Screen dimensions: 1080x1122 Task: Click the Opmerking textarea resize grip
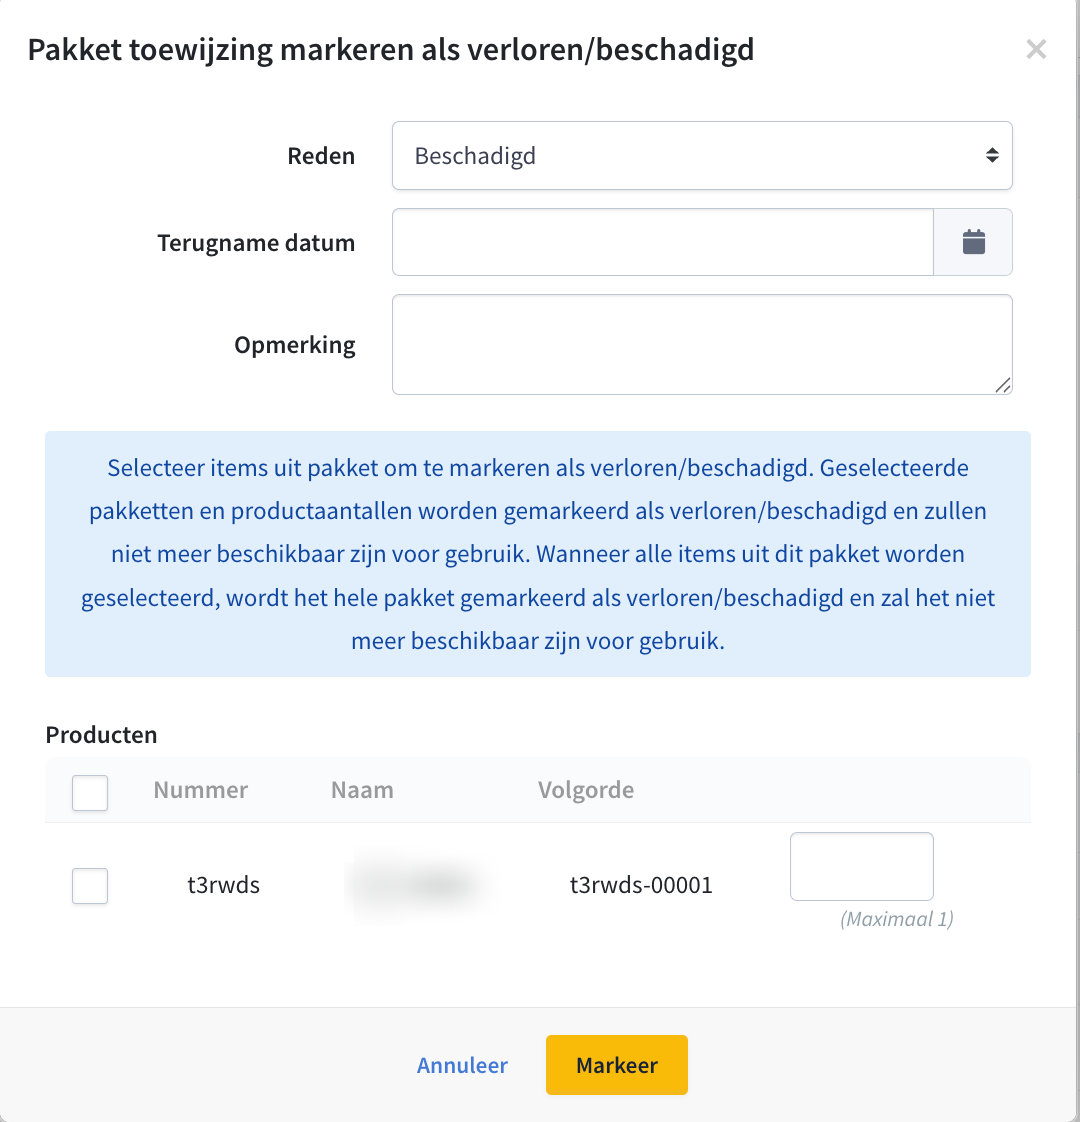click(1003, 385)
